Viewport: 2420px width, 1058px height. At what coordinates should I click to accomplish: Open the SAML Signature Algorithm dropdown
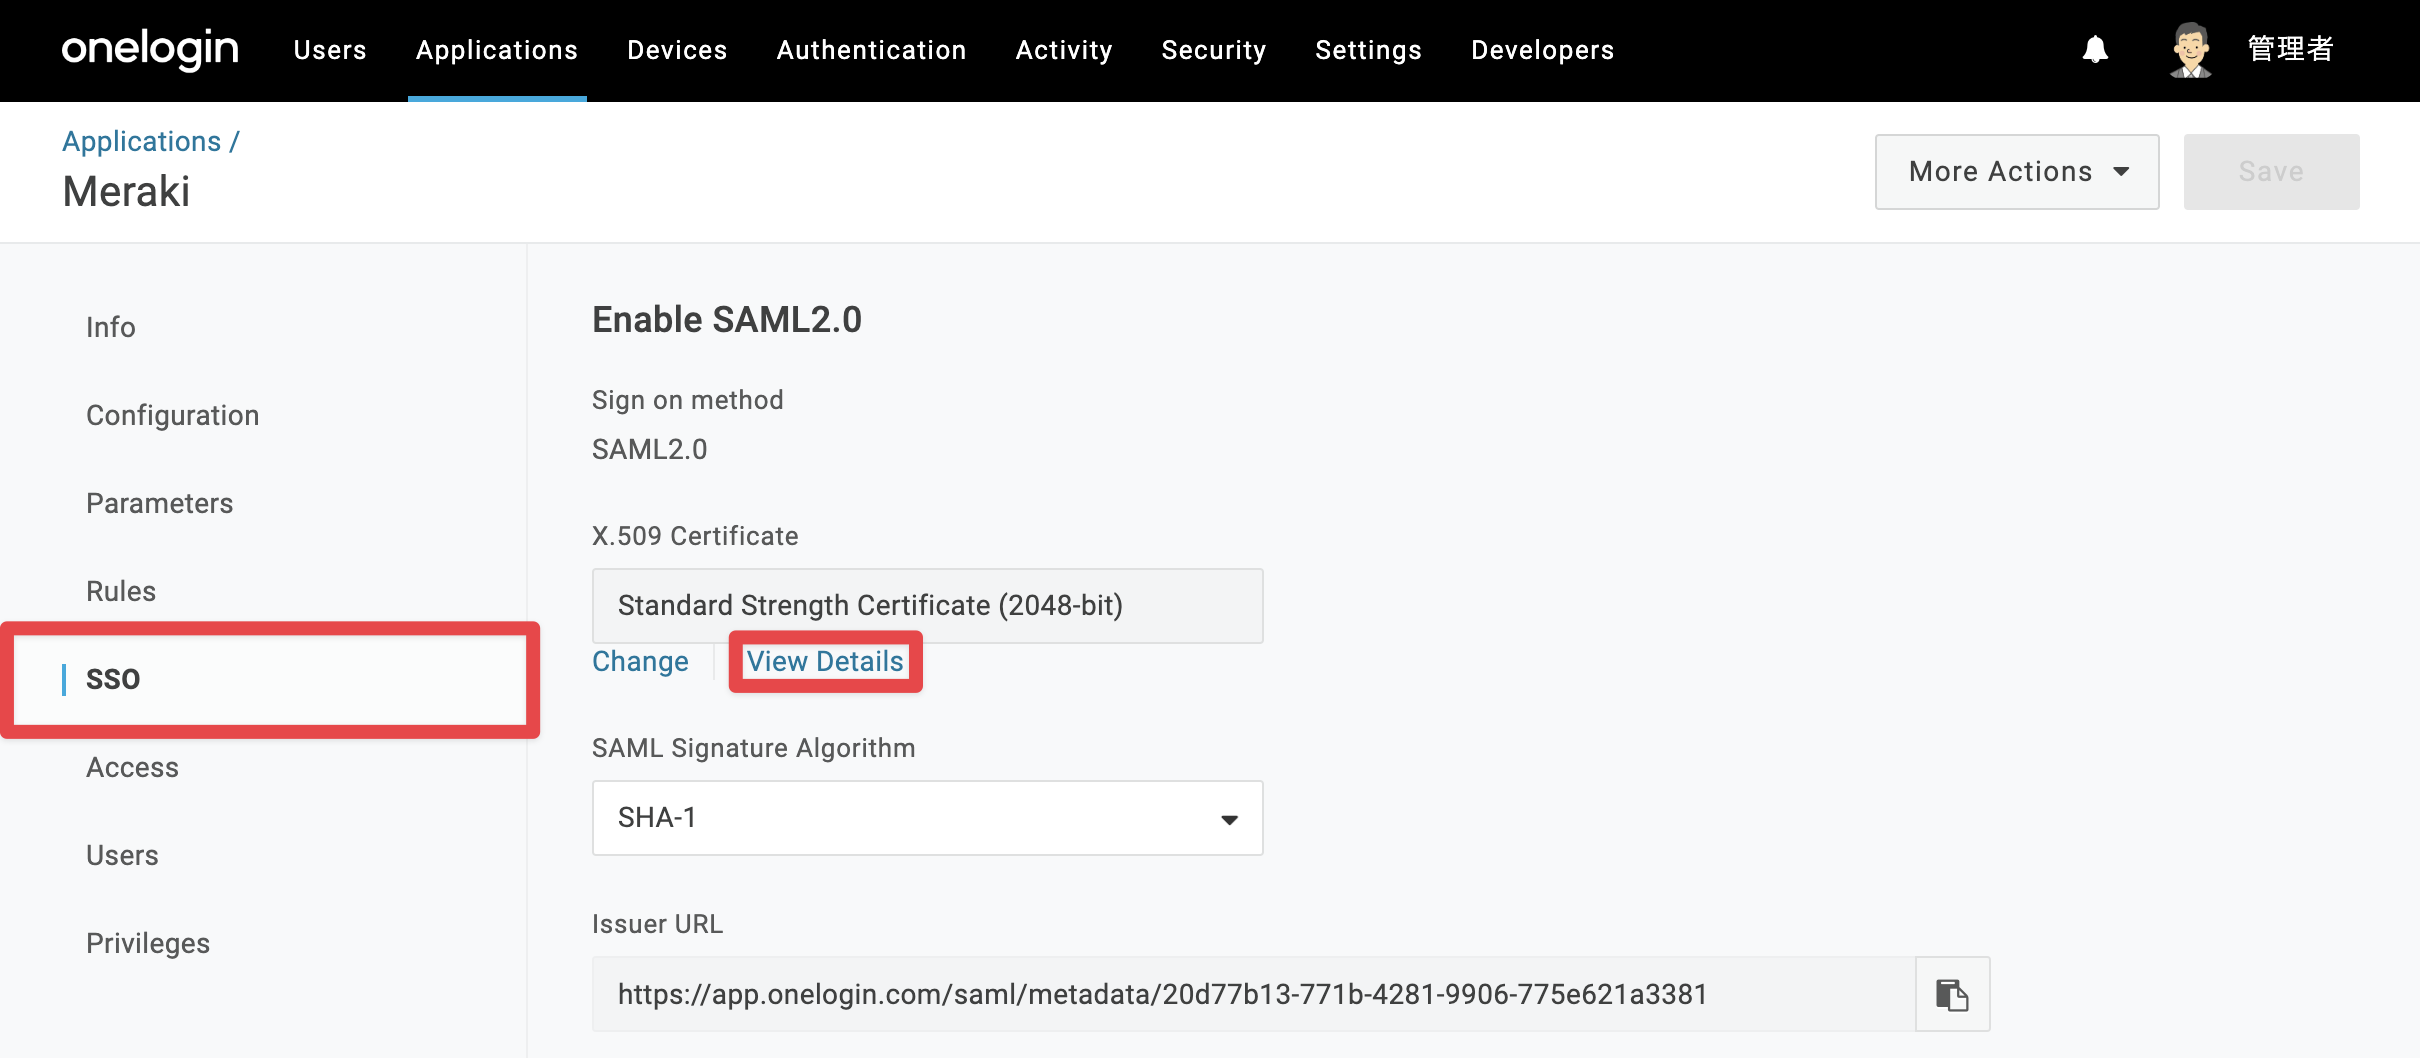click(928, 818)
